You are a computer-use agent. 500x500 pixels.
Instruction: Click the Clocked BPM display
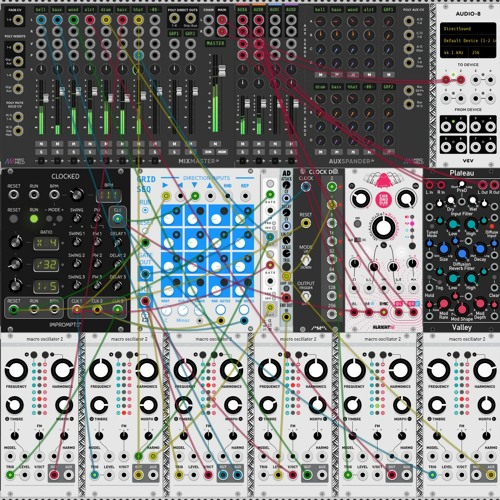[x=109, y=196]
